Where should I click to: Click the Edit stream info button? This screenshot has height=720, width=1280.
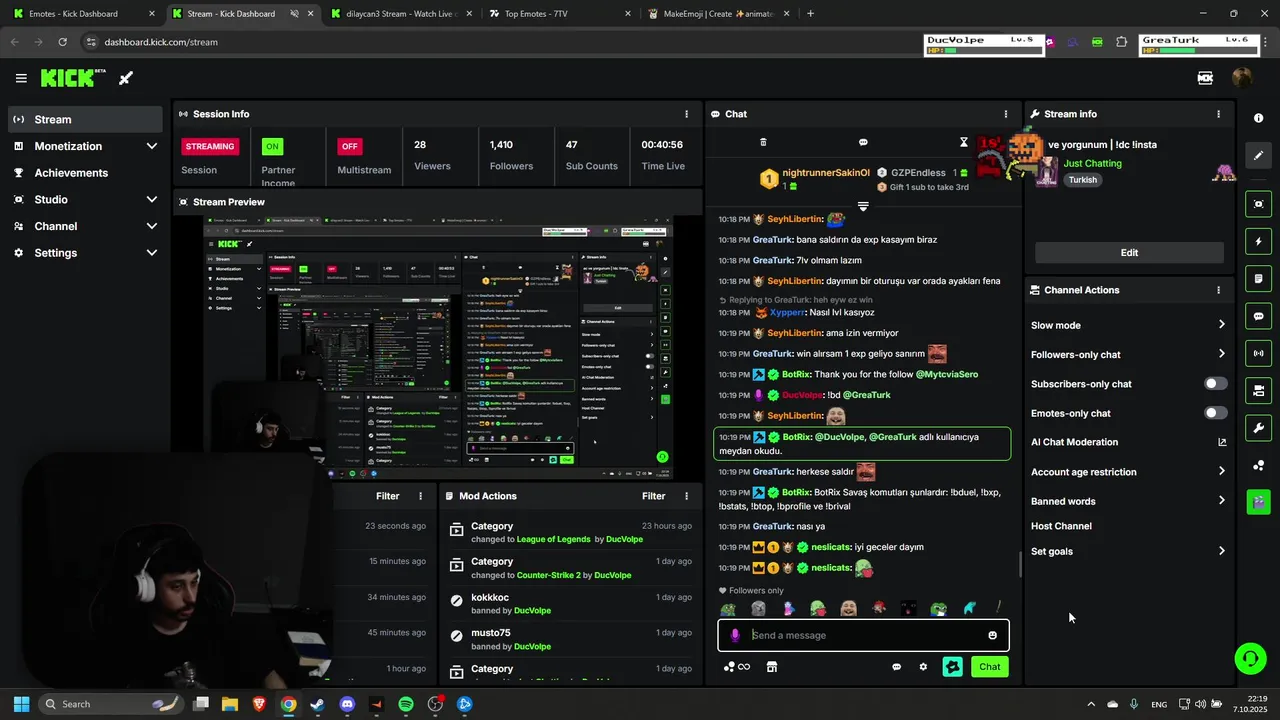pos(1129,253)
